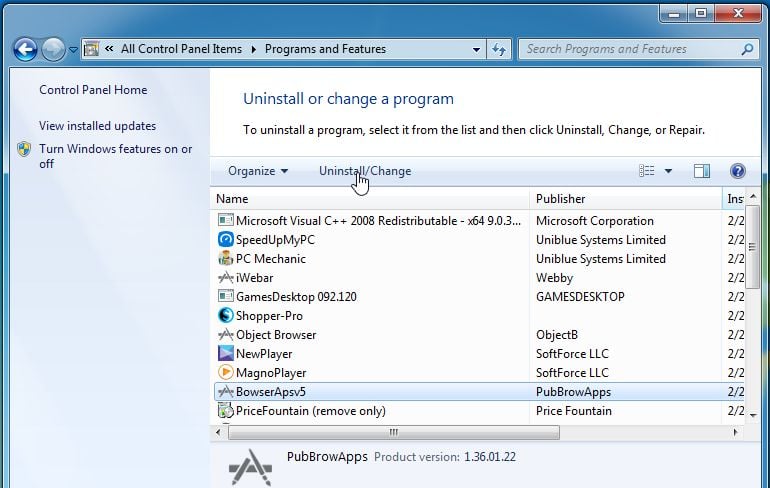Open View installed updates link
Viewport: 770px width, 488px height.
(97, 126)
